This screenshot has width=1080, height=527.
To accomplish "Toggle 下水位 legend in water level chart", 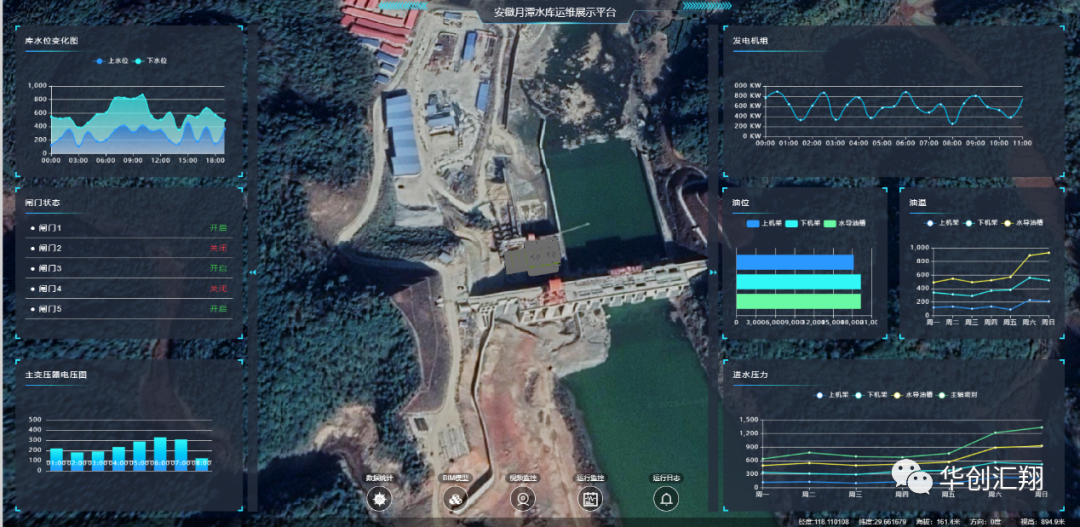I will coord(150,61).
